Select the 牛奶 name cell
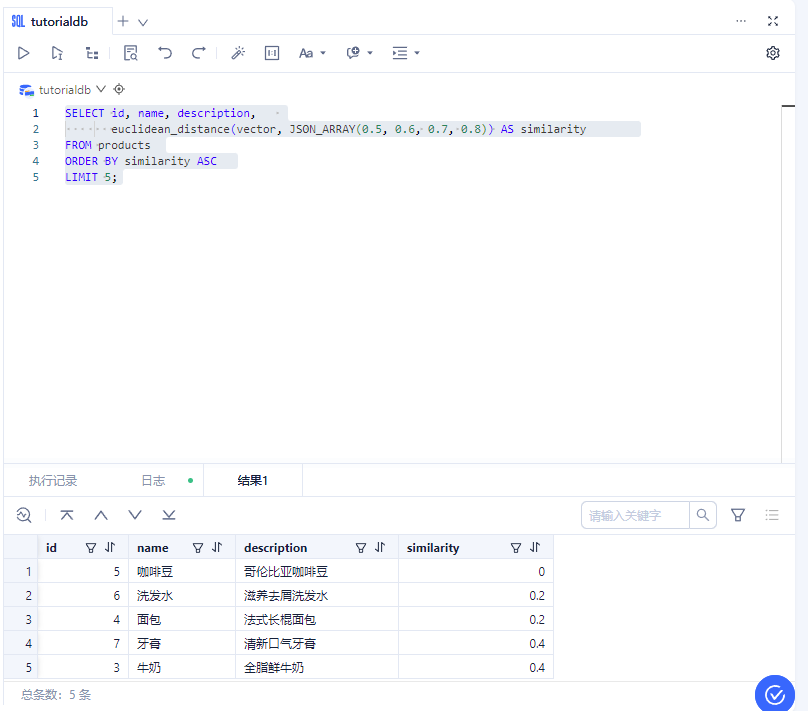The image size is (808, 711). tap(182, 668)
